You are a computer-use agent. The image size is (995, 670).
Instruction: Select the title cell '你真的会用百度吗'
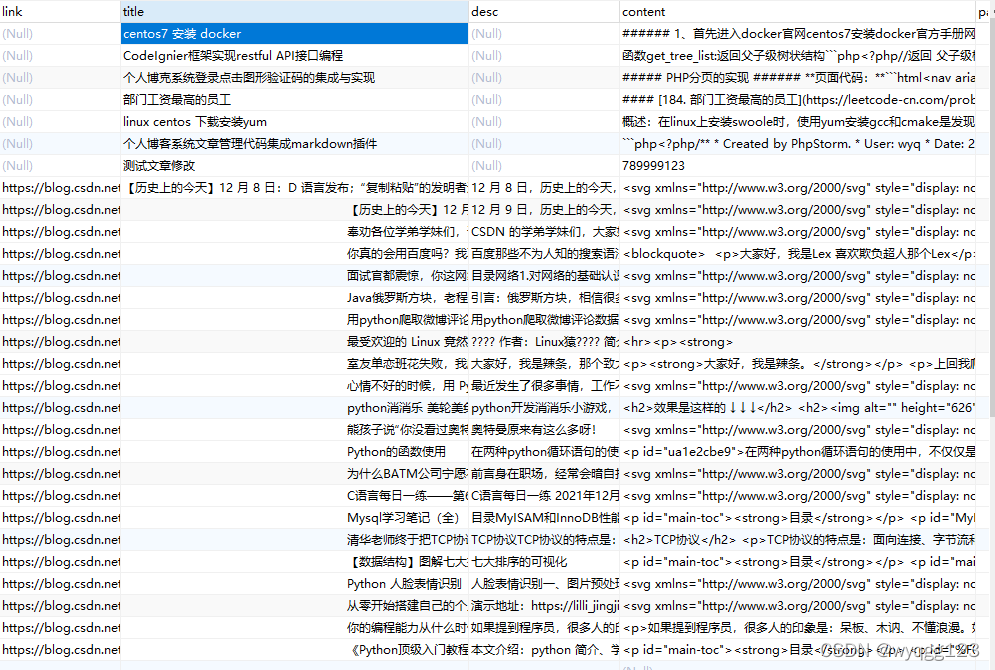[x=294, y=254]
